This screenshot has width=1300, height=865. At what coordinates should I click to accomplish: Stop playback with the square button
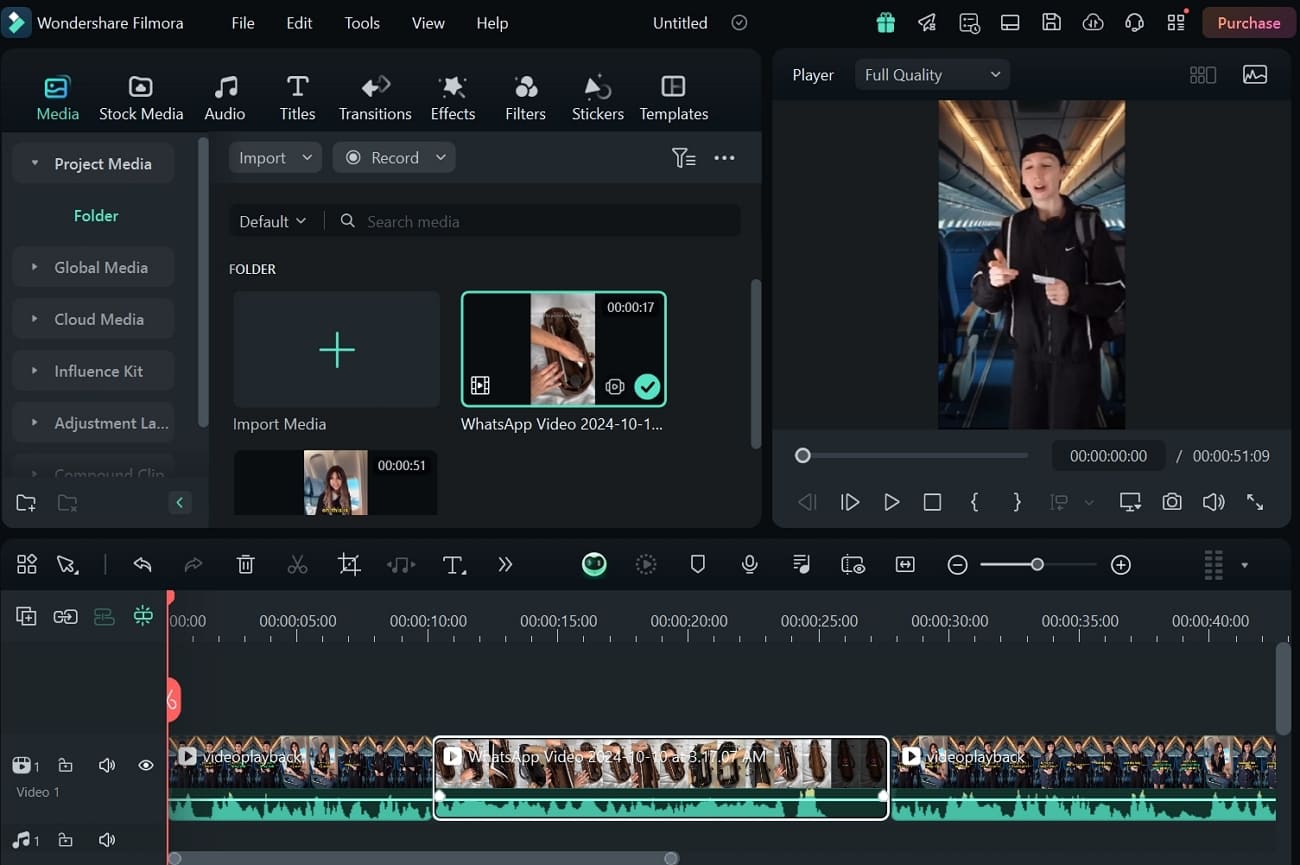[932, 502]
